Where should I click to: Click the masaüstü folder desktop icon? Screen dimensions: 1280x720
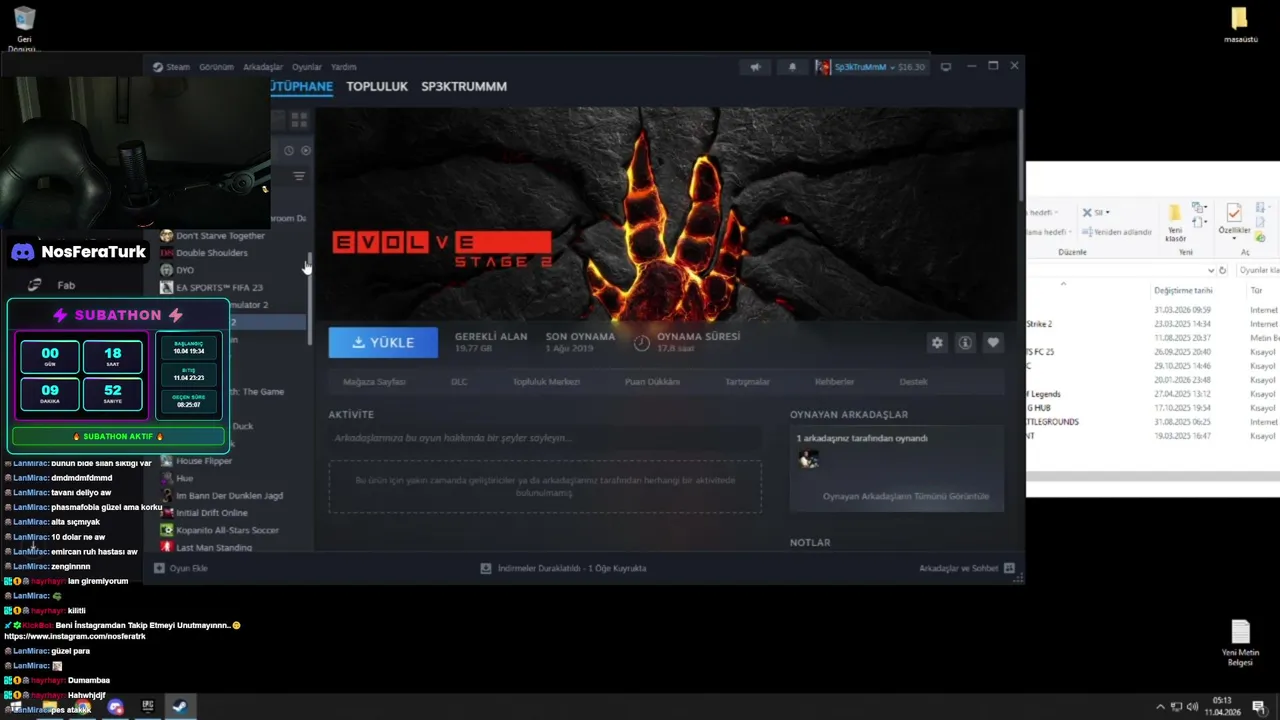tap(1240, 26)
